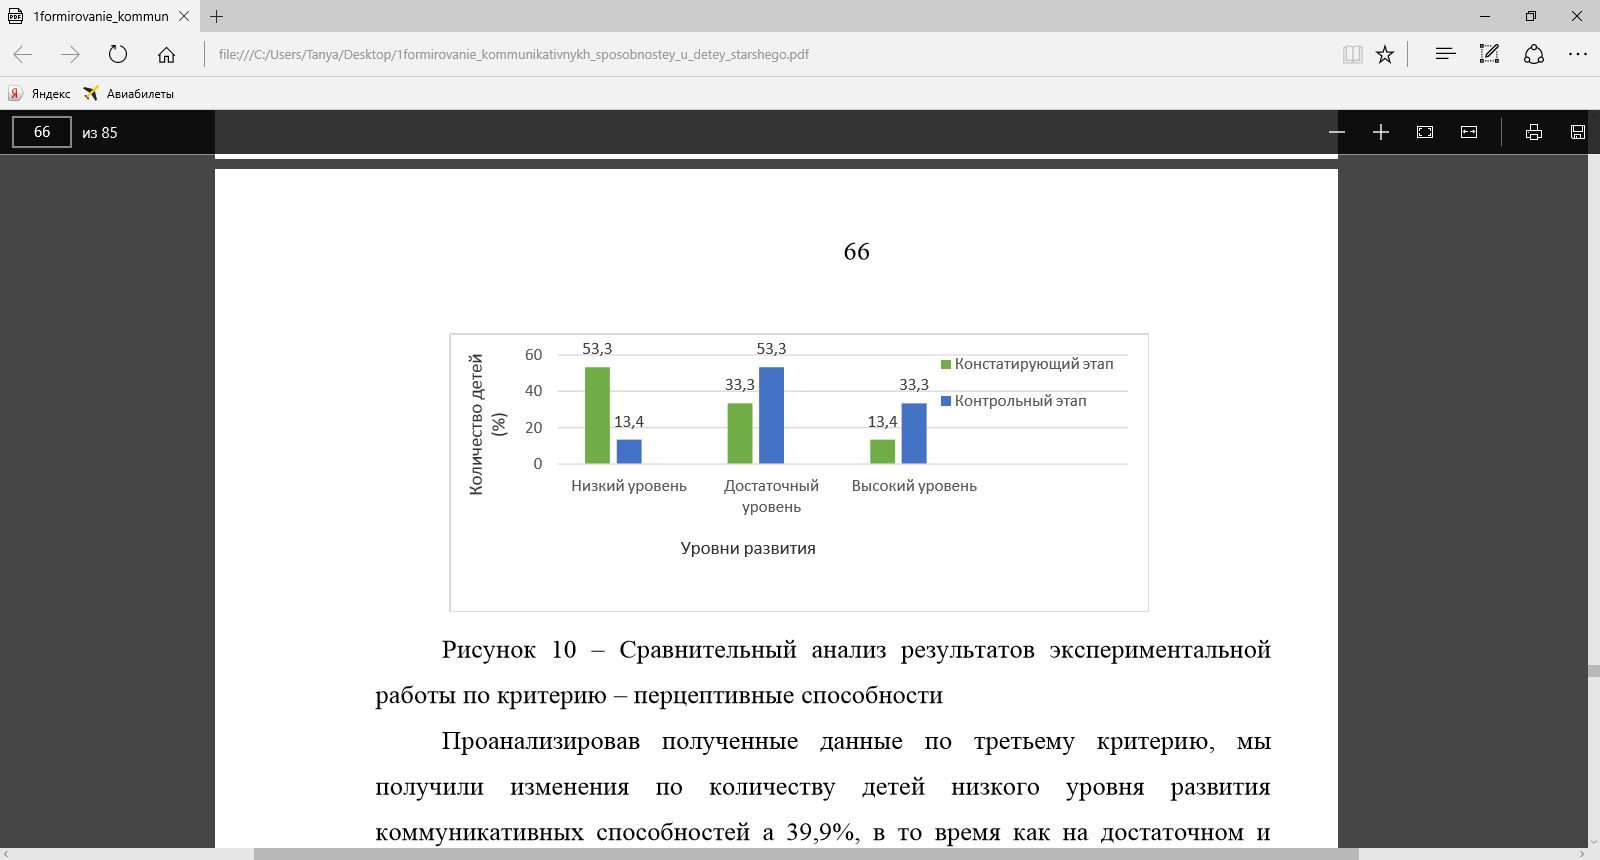Print the PDF document
Viewport: 1600px width, 860px height.
[1534, 132]
